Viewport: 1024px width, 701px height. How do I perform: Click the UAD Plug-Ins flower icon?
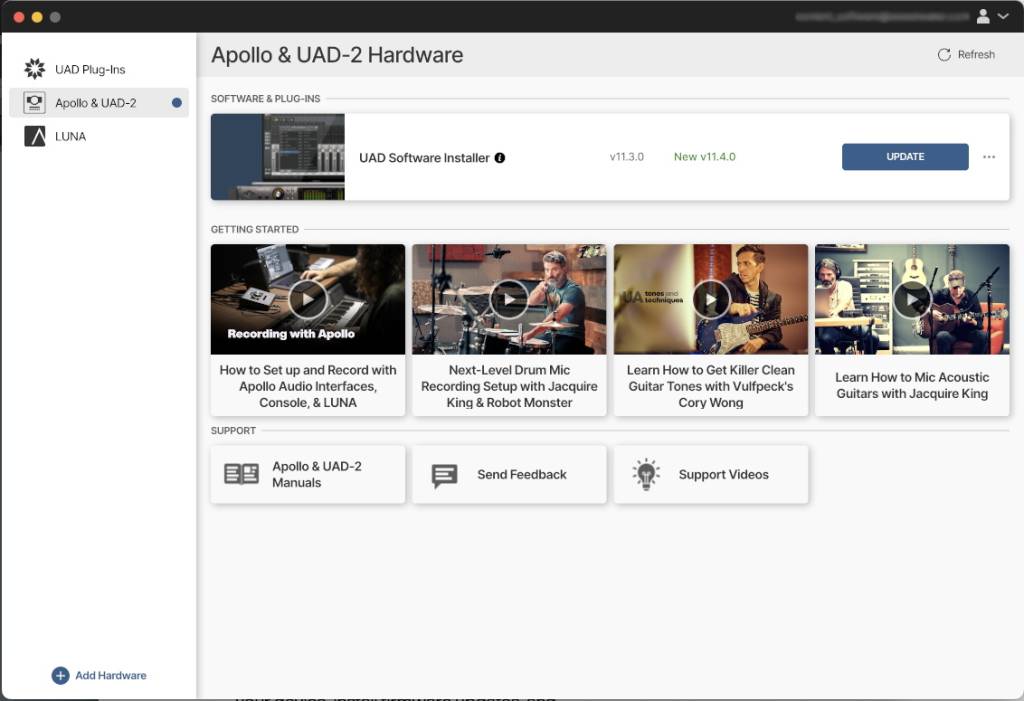35,69
